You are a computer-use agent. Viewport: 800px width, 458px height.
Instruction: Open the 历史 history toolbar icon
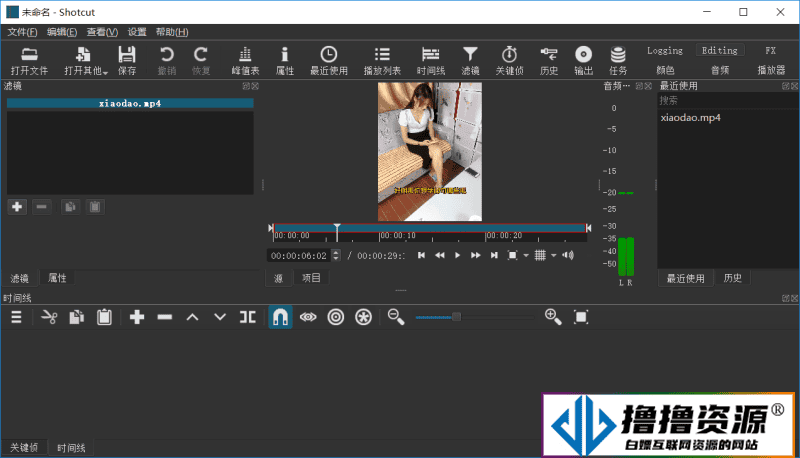[549, 60]
